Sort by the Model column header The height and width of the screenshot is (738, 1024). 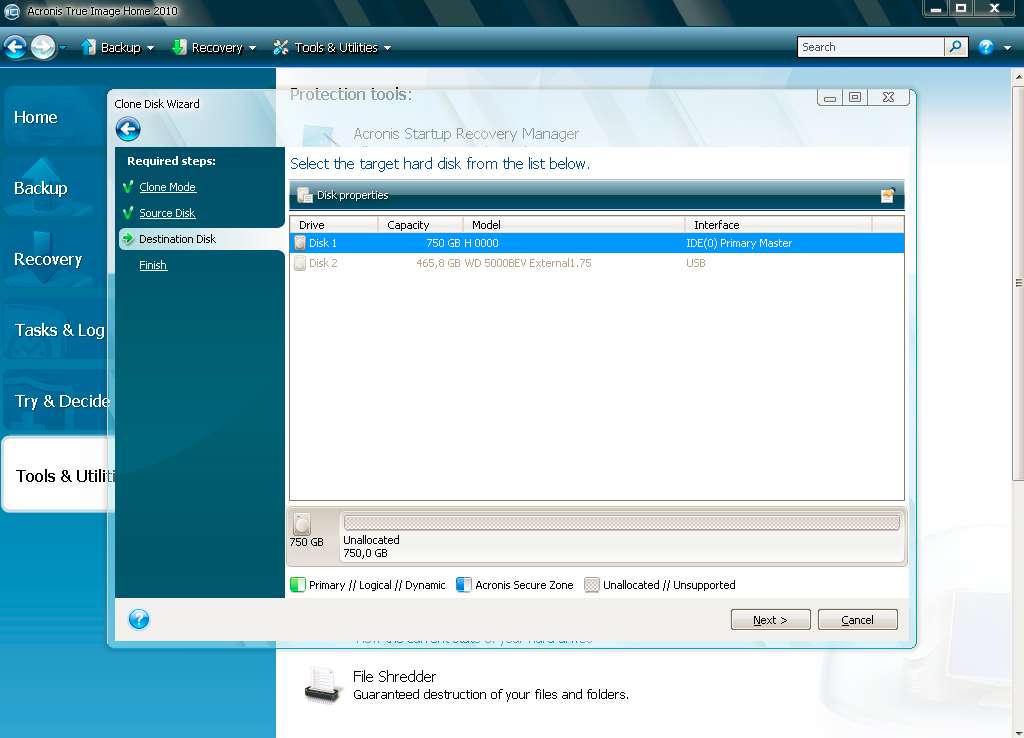(574, 225)
